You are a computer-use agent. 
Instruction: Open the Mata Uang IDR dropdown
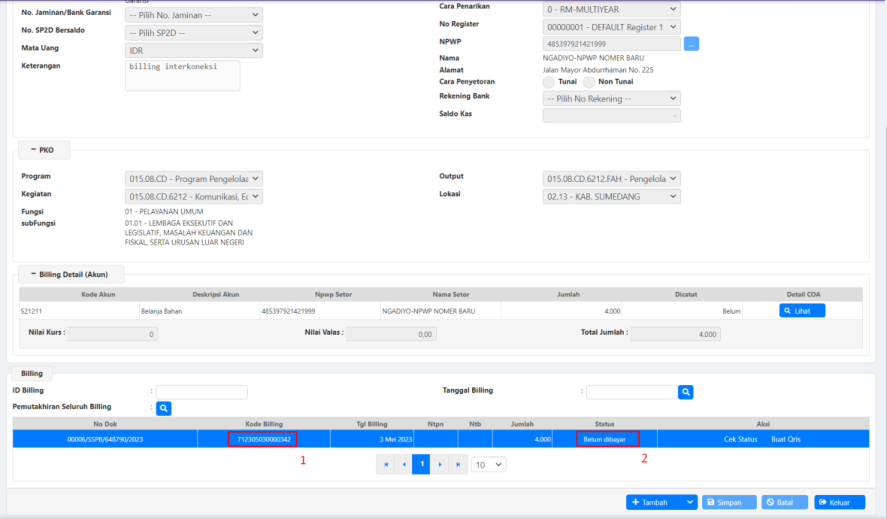coord(194,50)
